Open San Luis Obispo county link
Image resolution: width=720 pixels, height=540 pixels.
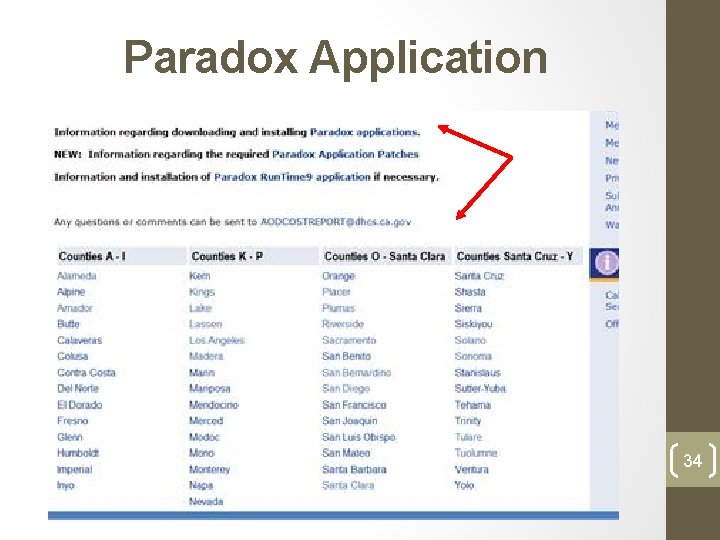pyautogui.click(x=359, y=437)
